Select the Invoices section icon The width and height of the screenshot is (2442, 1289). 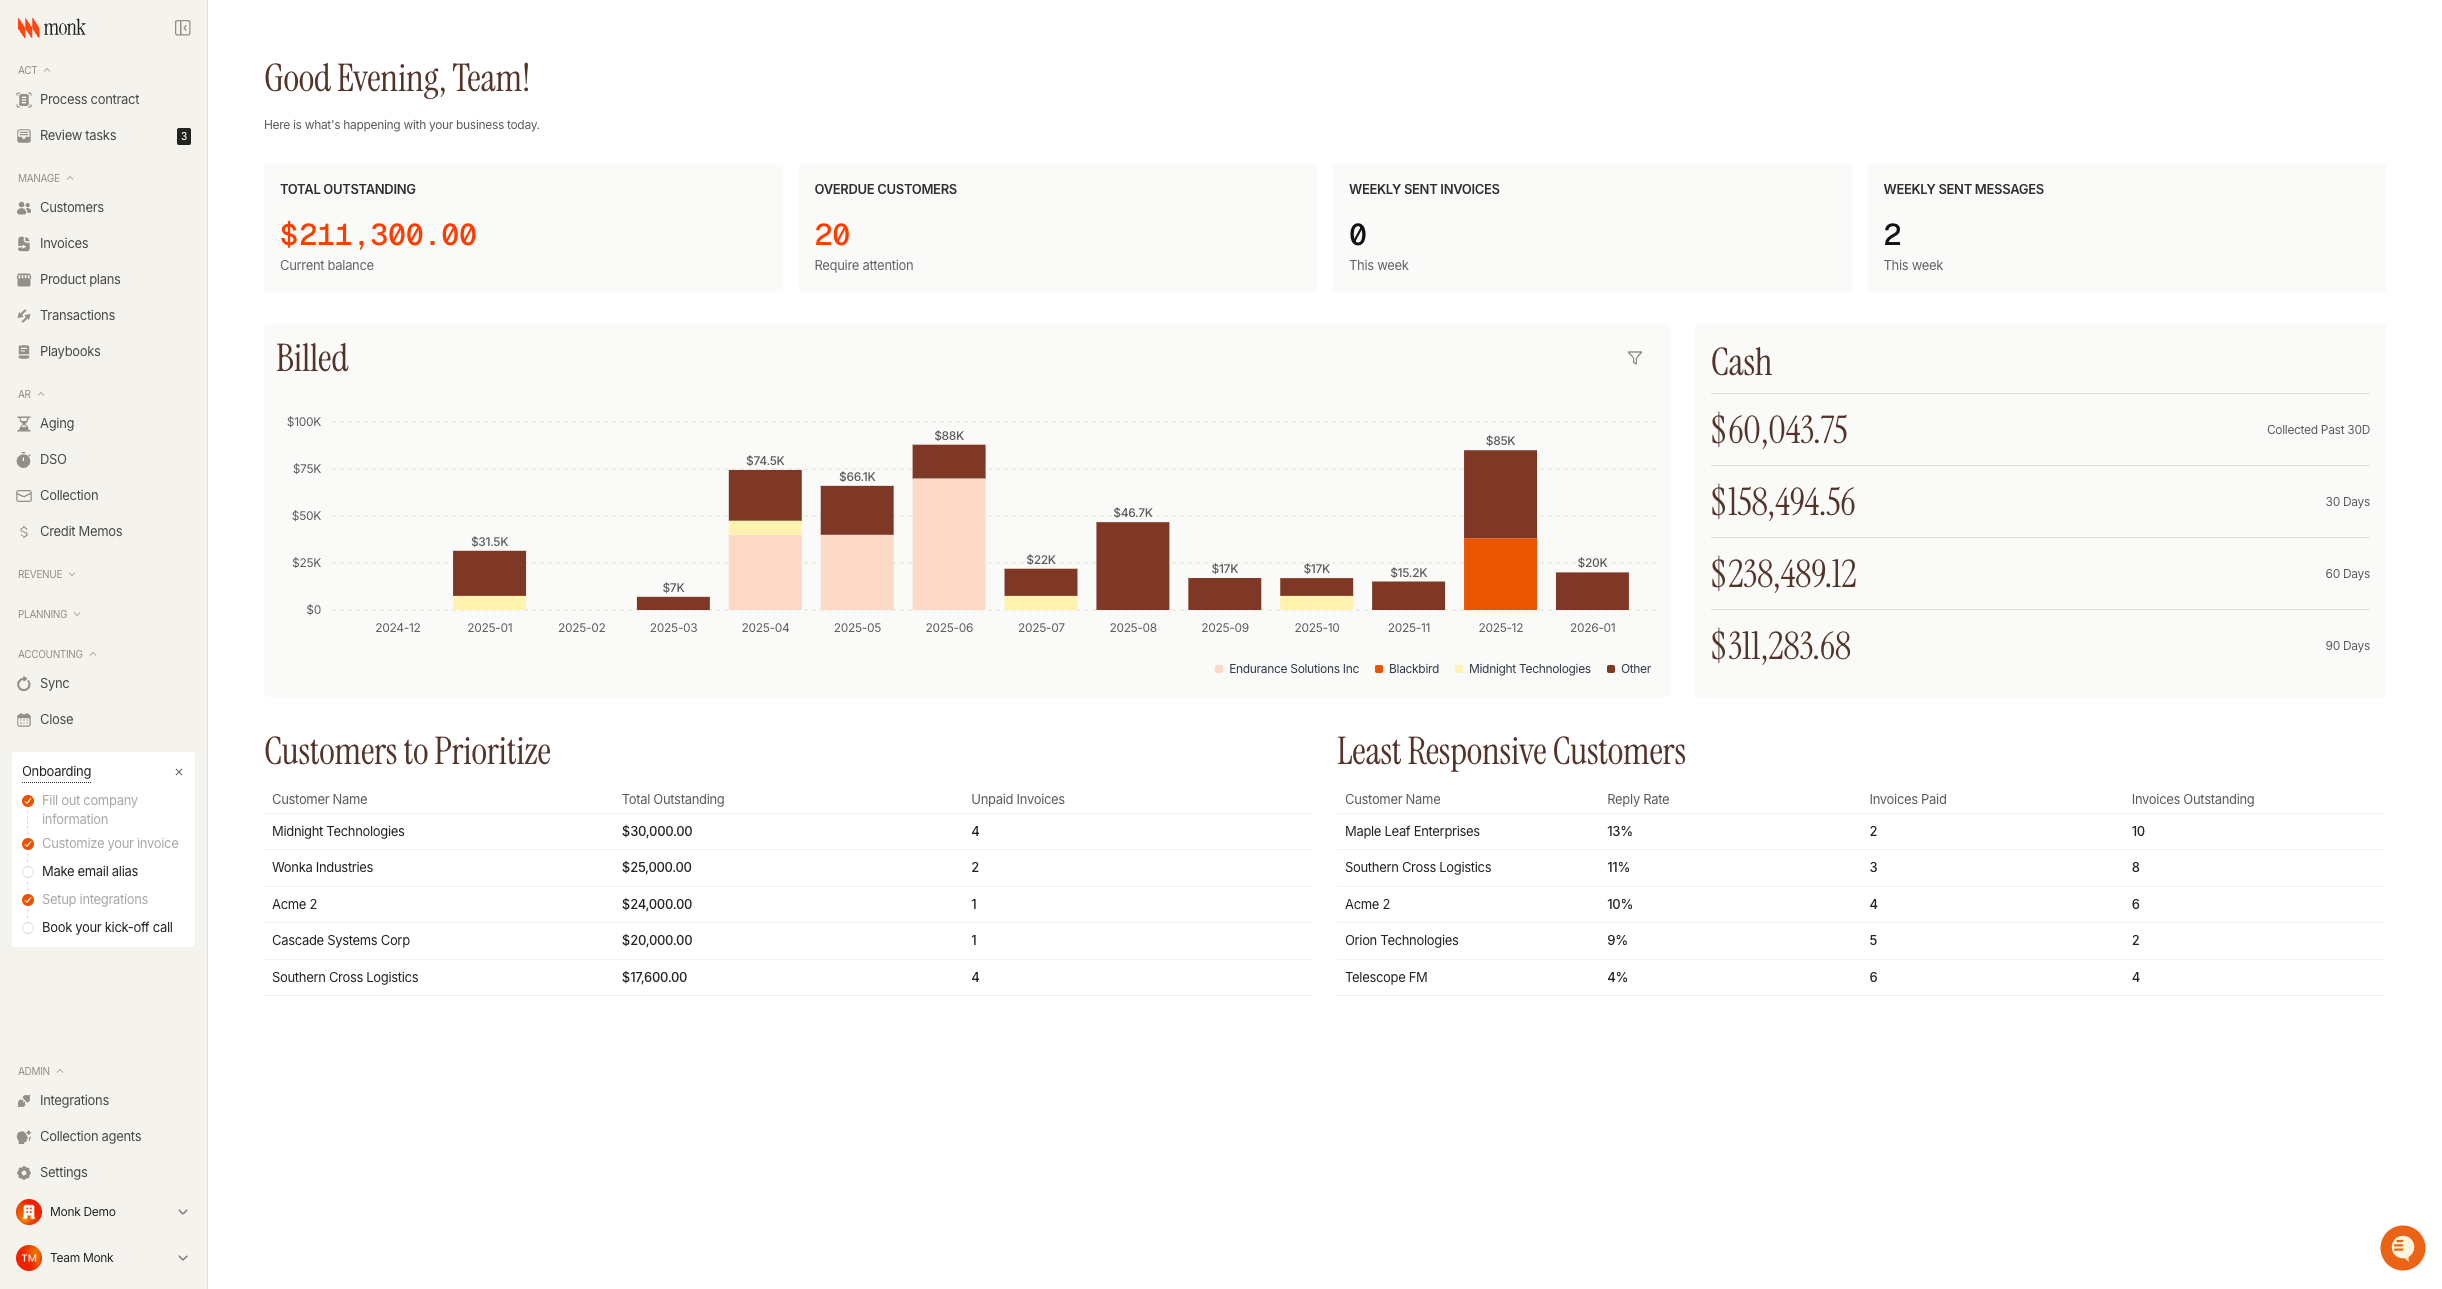(x=24, y=243)
